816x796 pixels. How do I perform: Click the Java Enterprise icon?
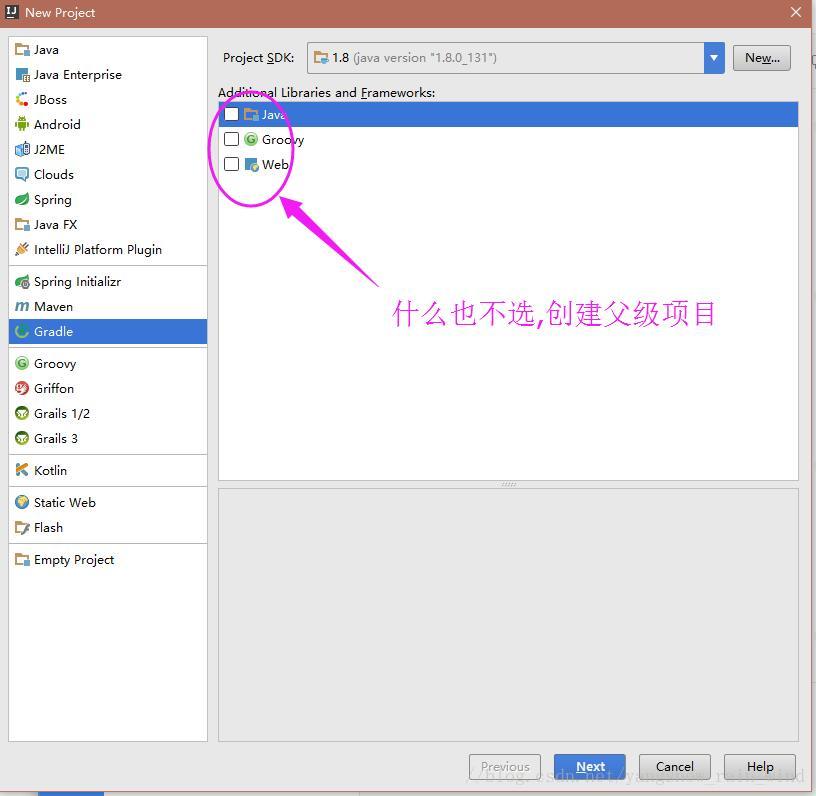[22, 75]
